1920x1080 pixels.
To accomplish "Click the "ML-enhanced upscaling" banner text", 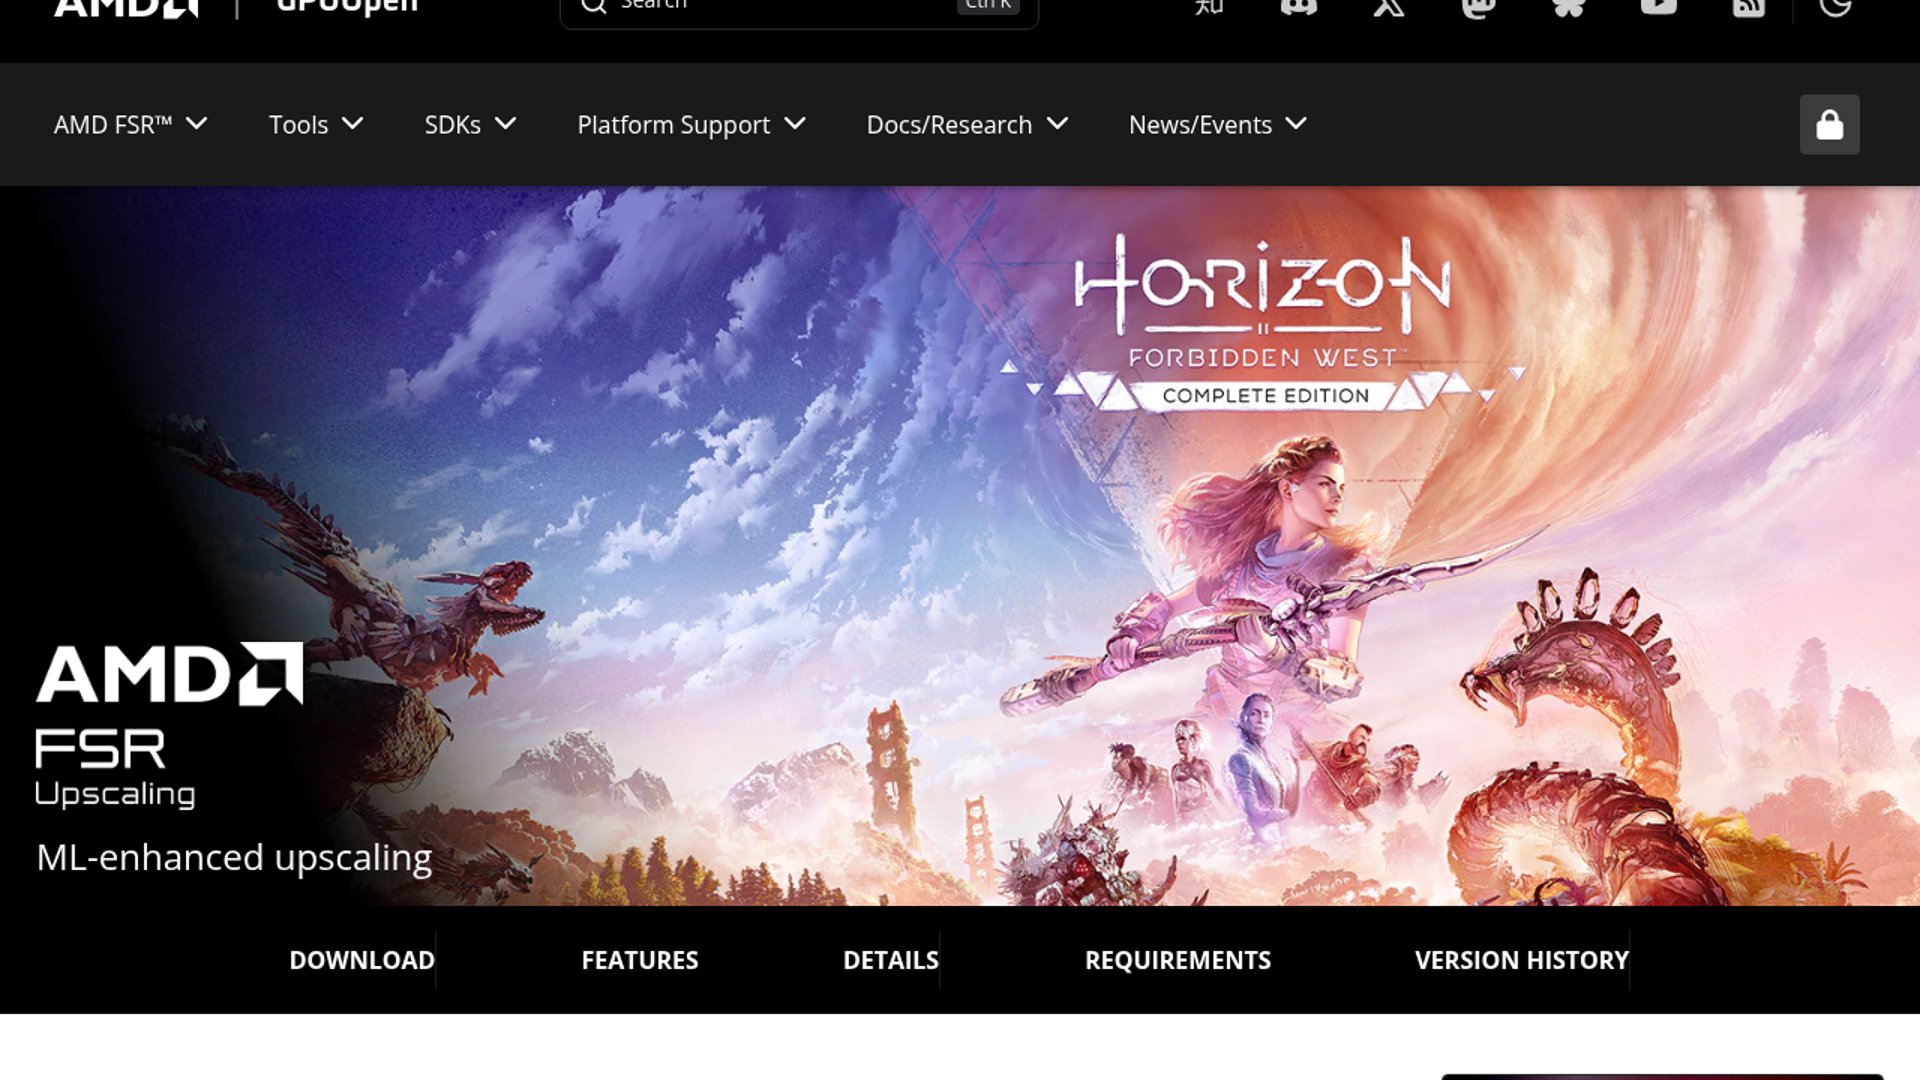I will [x=234, y=858].
